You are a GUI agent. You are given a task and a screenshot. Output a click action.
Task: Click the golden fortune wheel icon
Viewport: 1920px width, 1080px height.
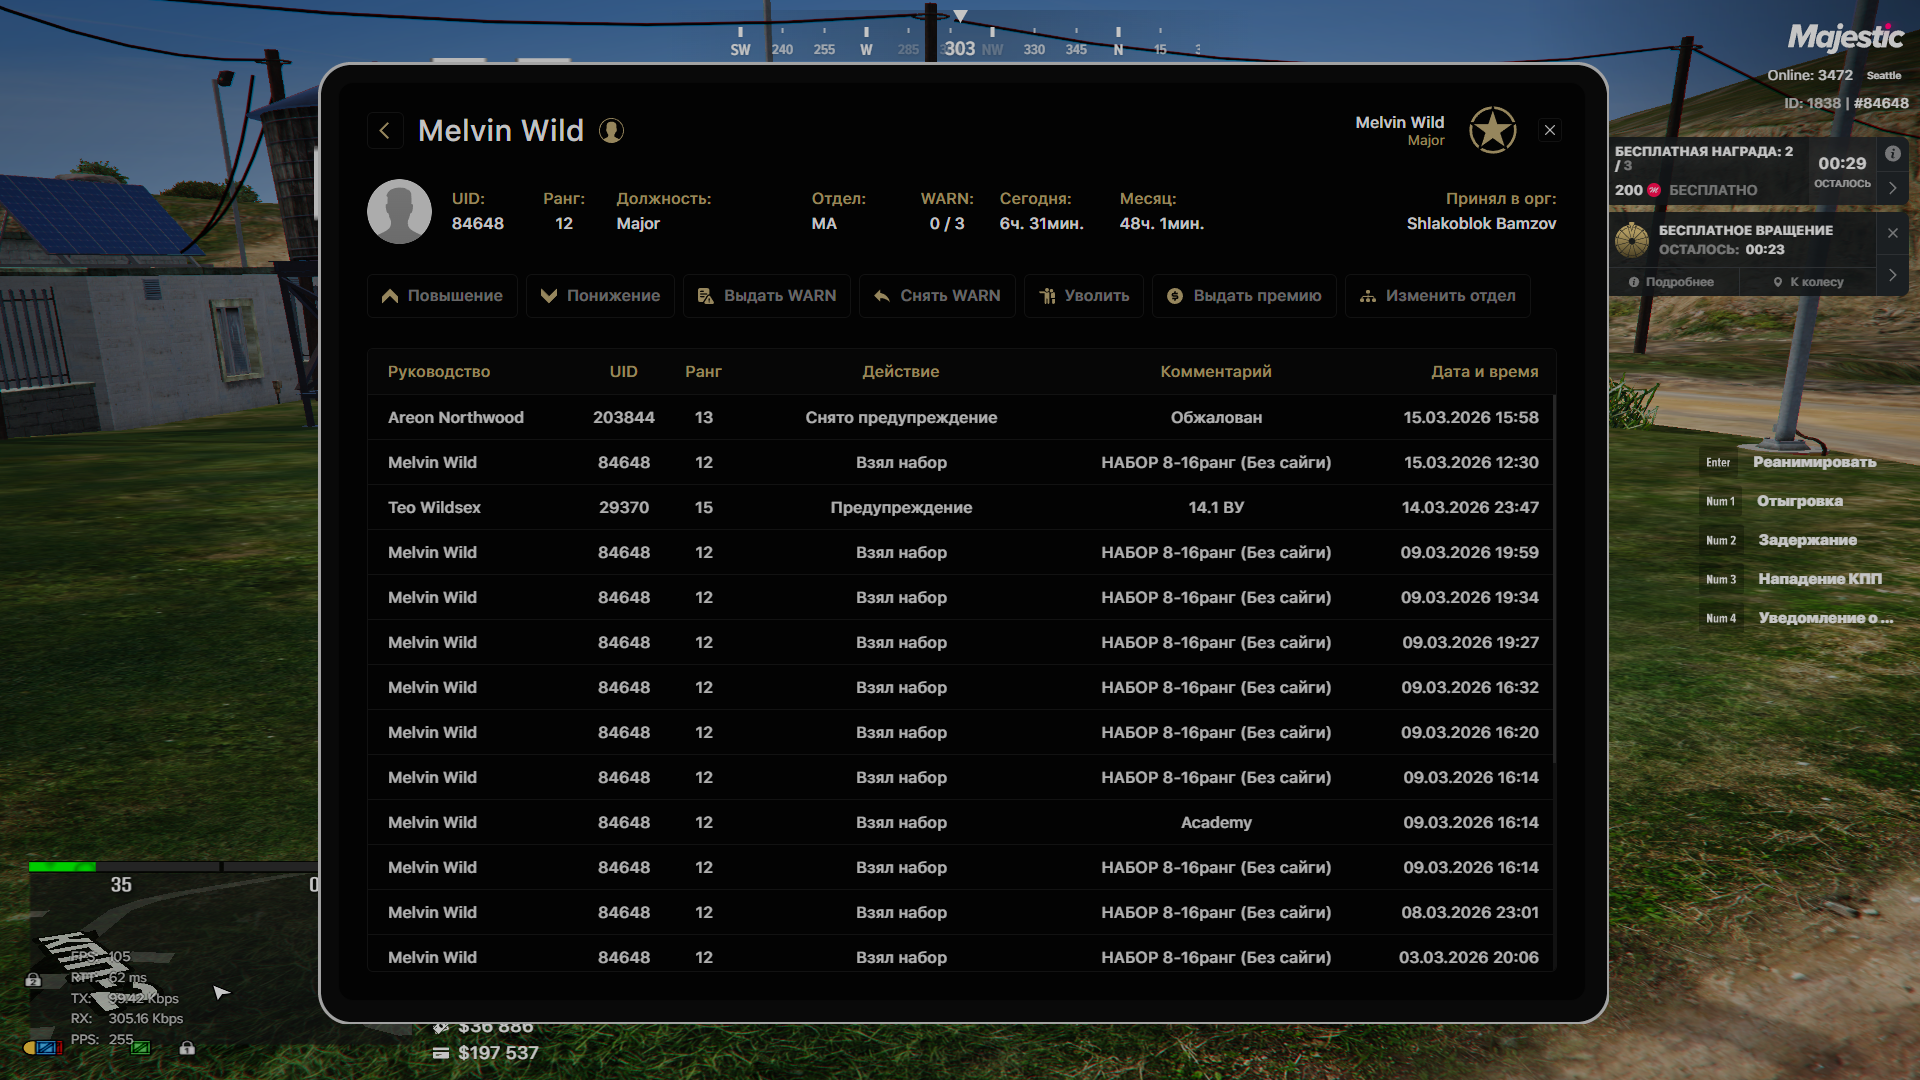coord(1632,240)
